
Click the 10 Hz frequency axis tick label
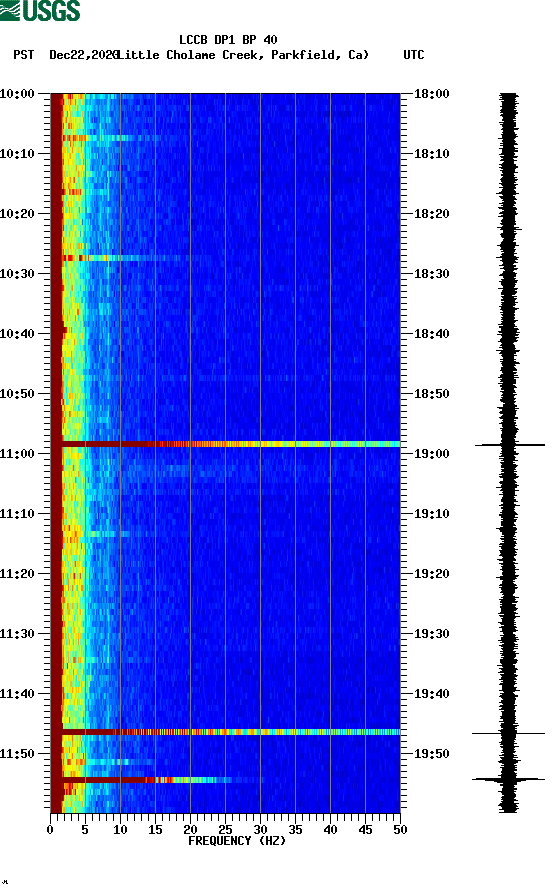120,830
